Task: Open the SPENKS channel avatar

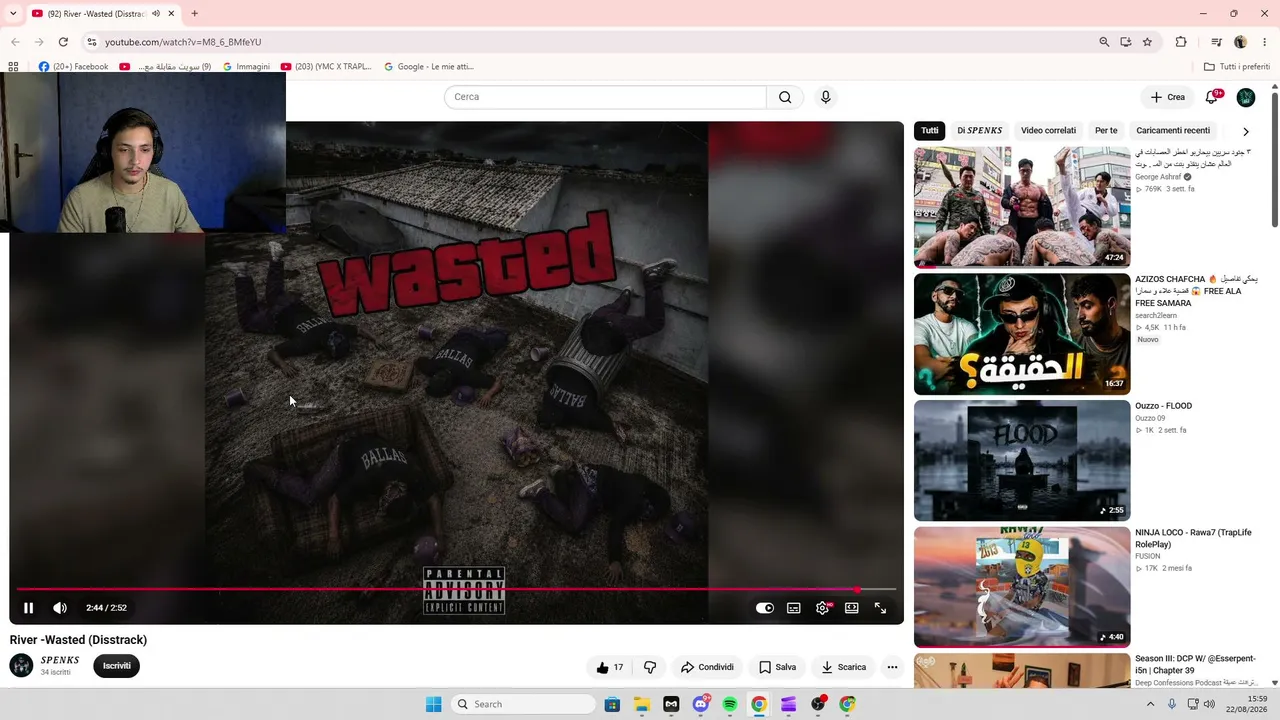Action: coord(21,666)
